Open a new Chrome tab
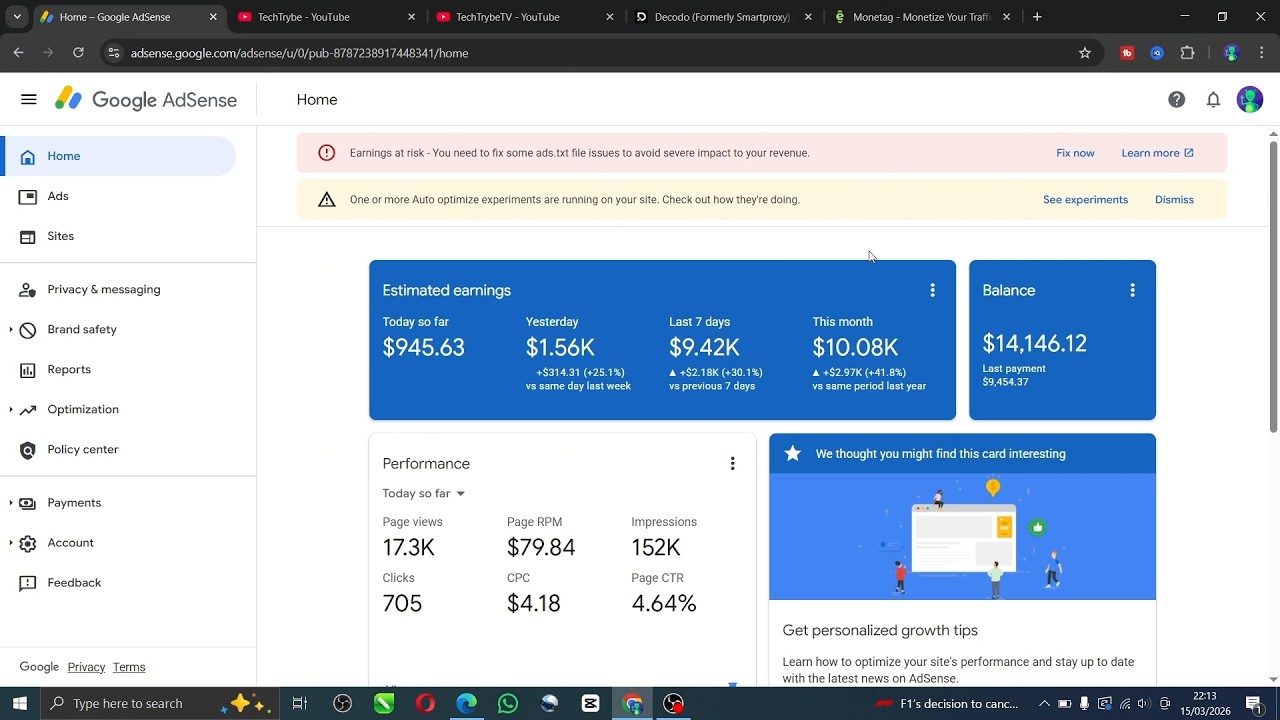Image resolution: width=1280 pixels, height=720 pixels. coord(1037,17)
